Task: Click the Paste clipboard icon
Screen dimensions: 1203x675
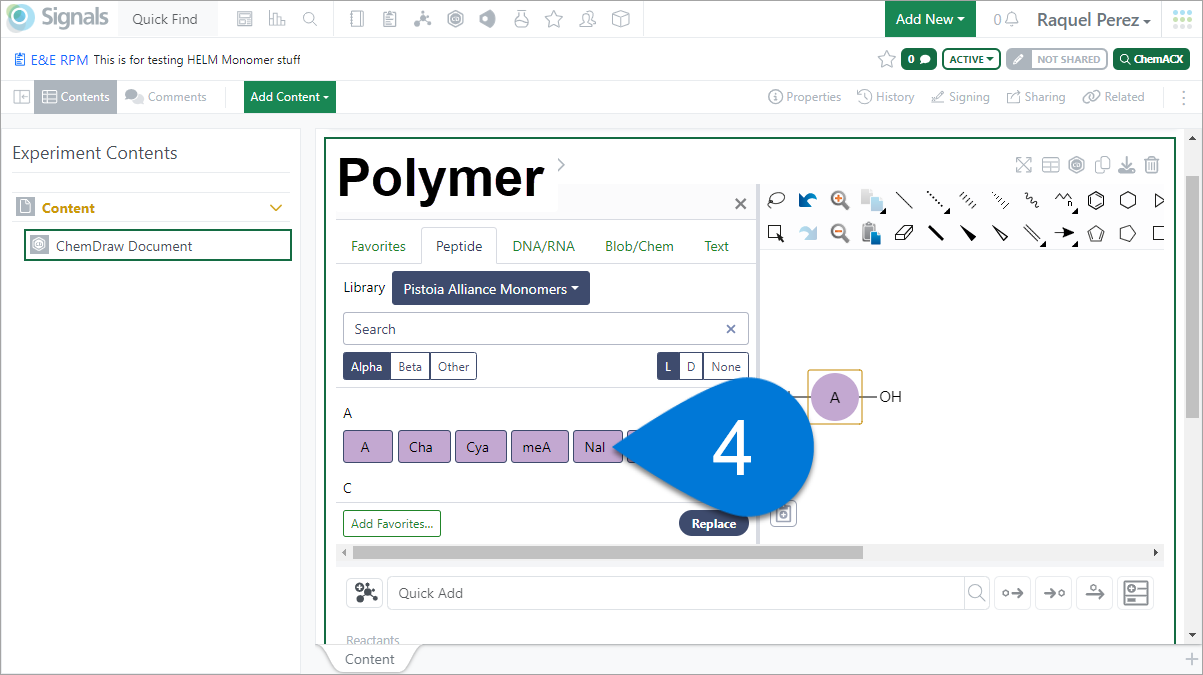Action: tap(872, 233)
